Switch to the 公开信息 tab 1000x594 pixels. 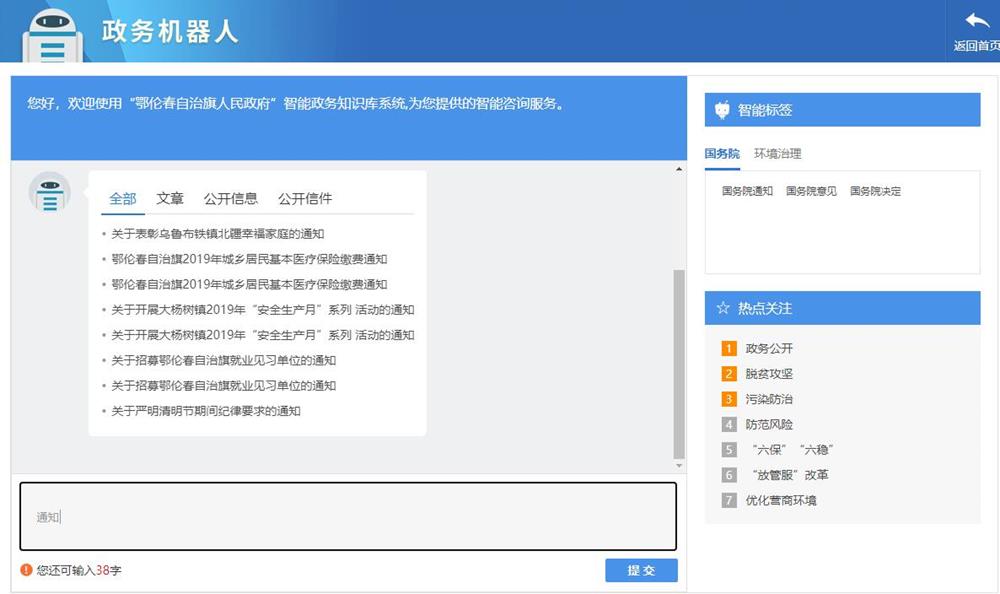pyautogui.click(x=230, y=199)
